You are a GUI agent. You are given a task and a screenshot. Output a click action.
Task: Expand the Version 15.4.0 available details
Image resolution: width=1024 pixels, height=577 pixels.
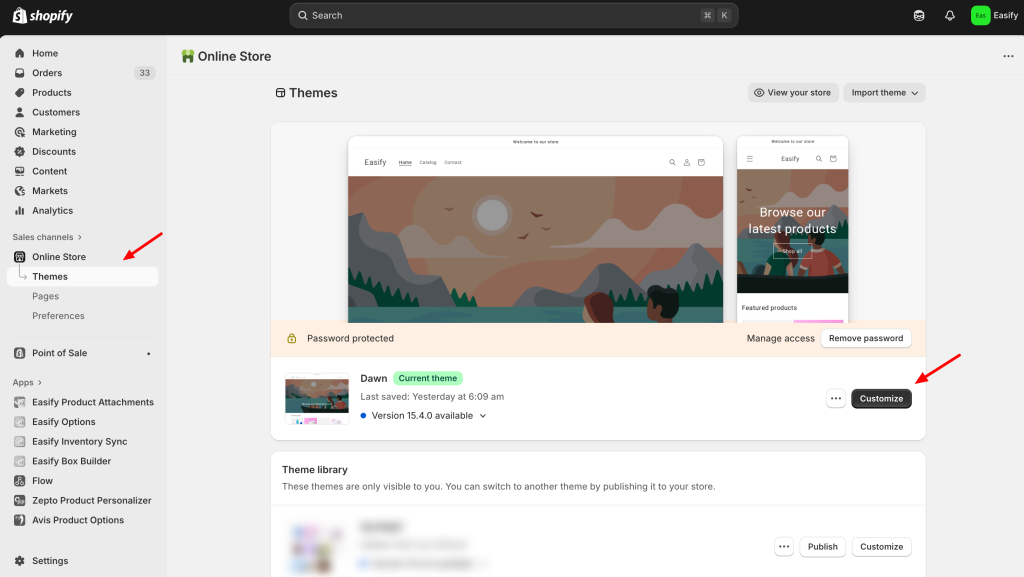click(483, 416)
